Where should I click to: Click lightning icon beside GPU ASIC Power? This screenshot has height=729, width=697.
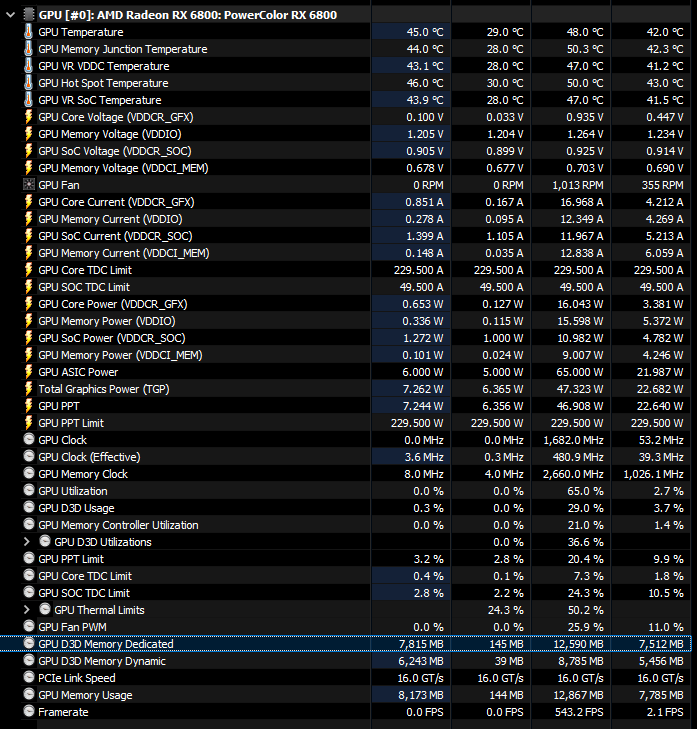coord(29,372)
